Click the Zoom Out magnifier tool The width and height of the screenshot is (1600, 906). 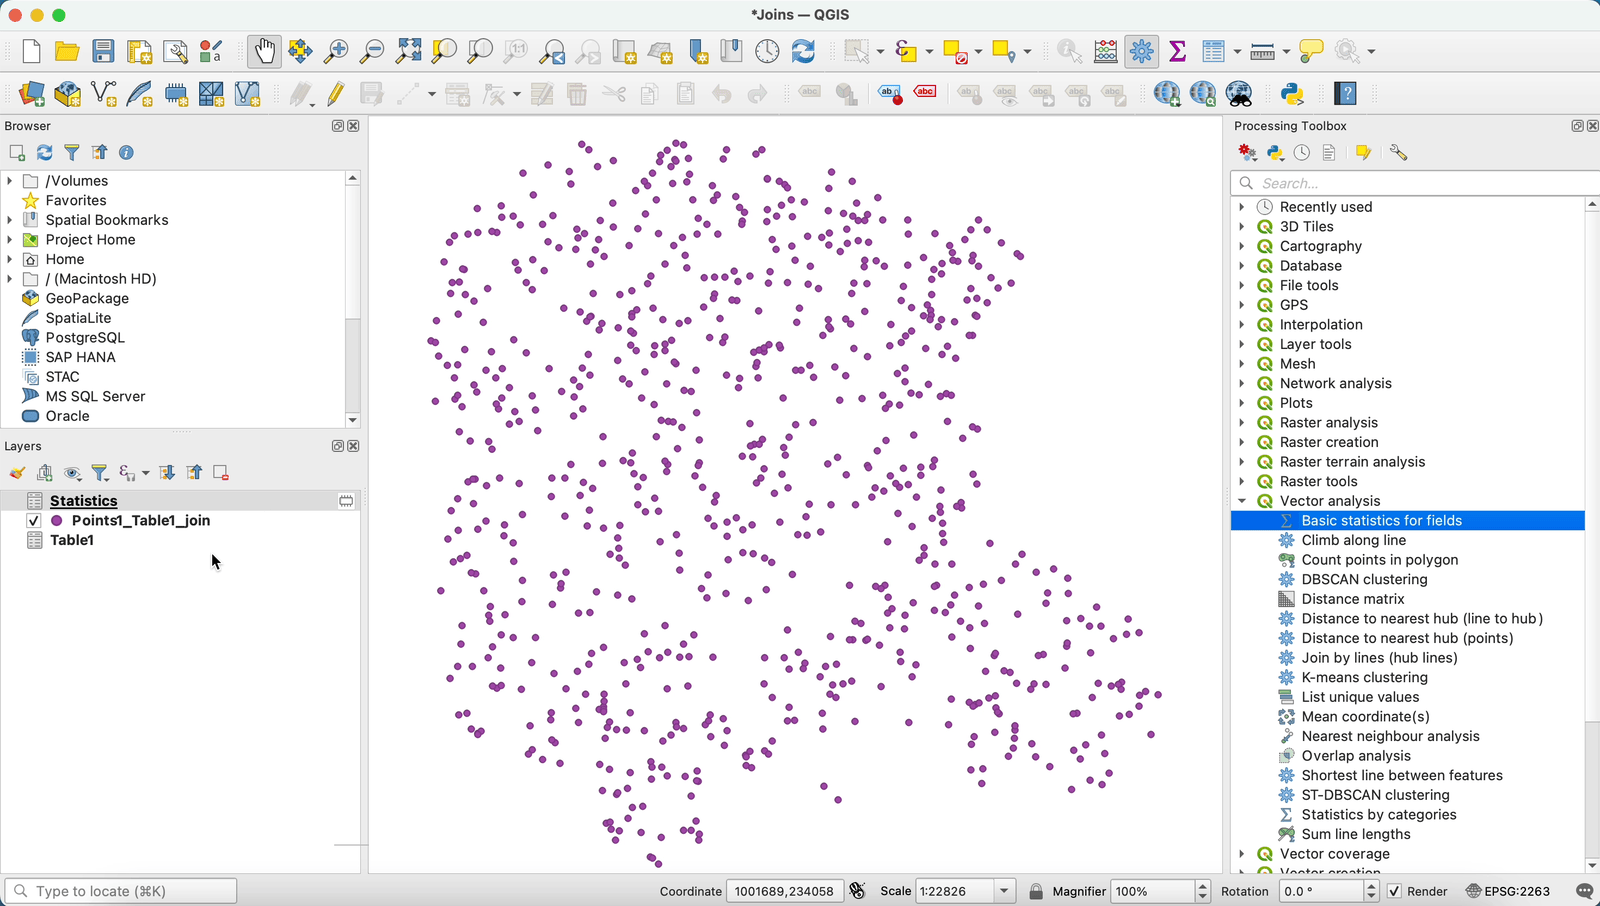point(372,51)
